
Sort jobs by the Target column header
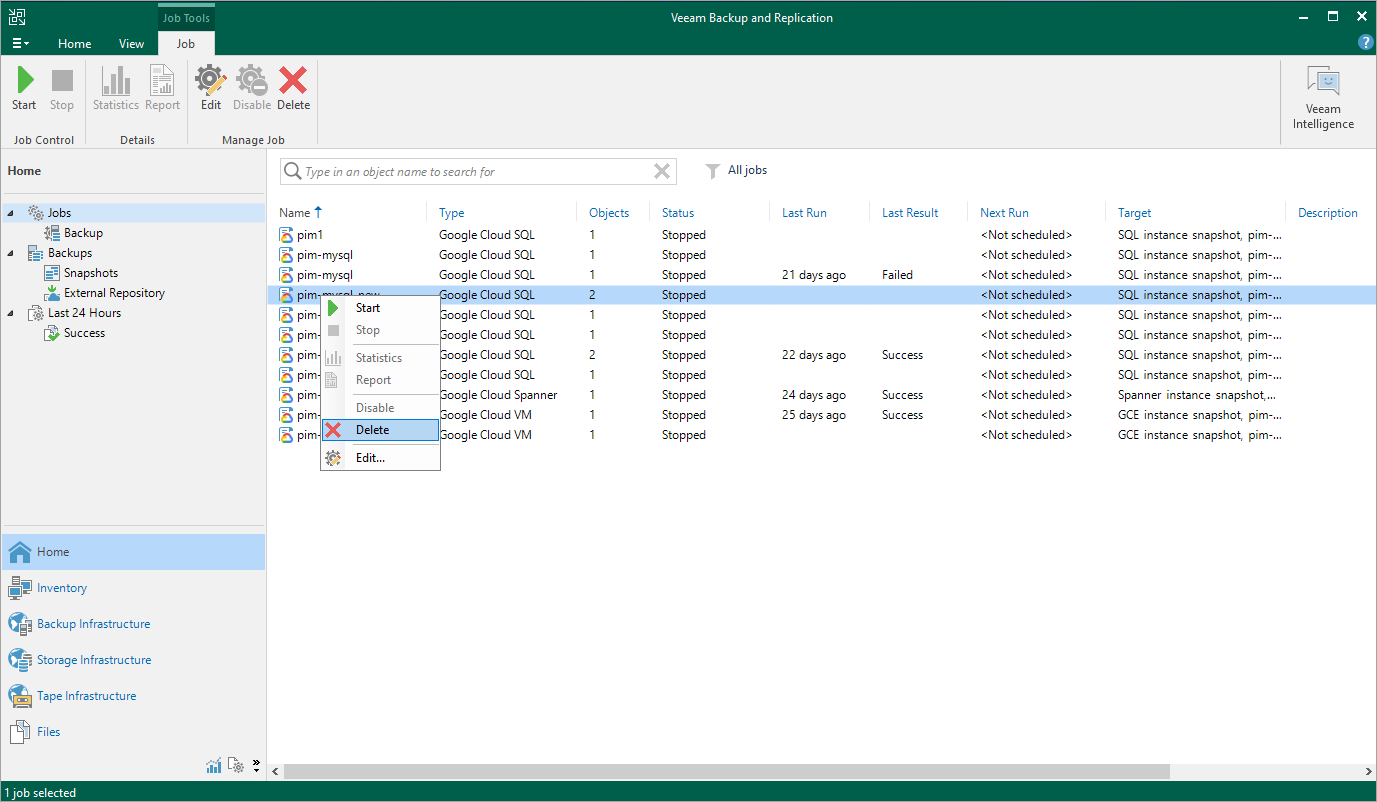1135,213
